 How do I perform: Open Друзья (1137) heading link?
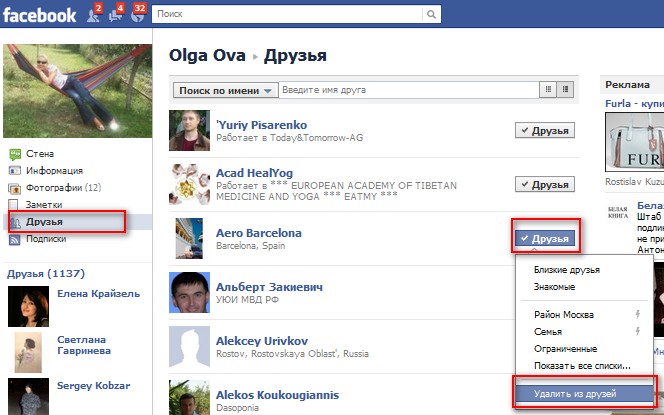pyautogui.click(x=46, y=274)
